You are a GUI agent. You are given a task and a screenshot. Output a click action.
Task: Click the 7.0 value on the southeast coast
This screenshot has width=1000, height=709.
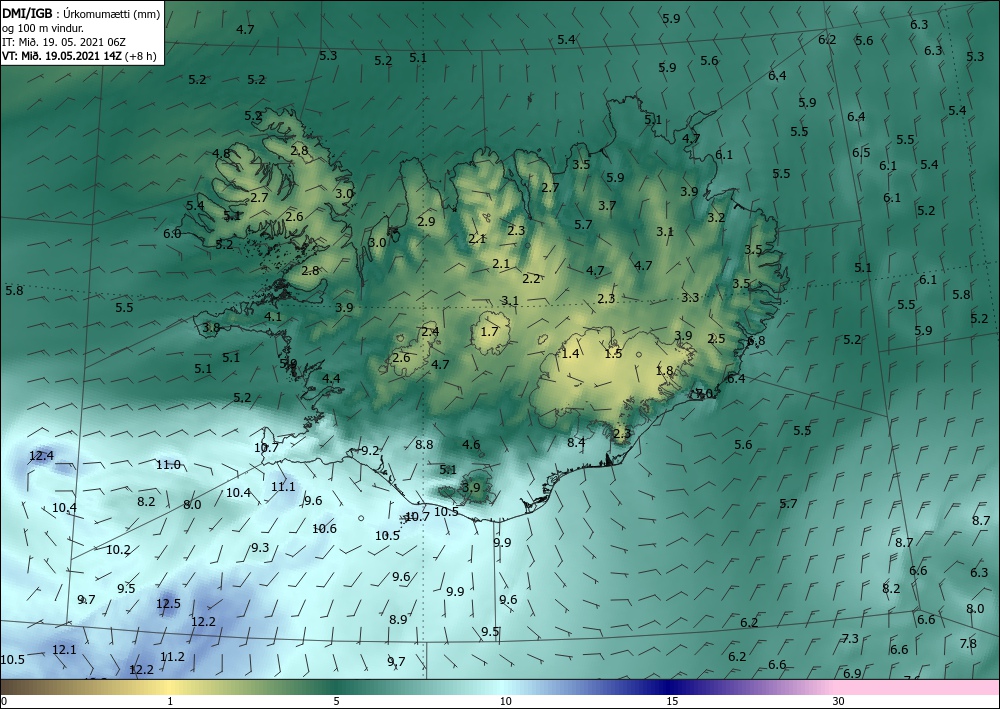tap(703, 393)
